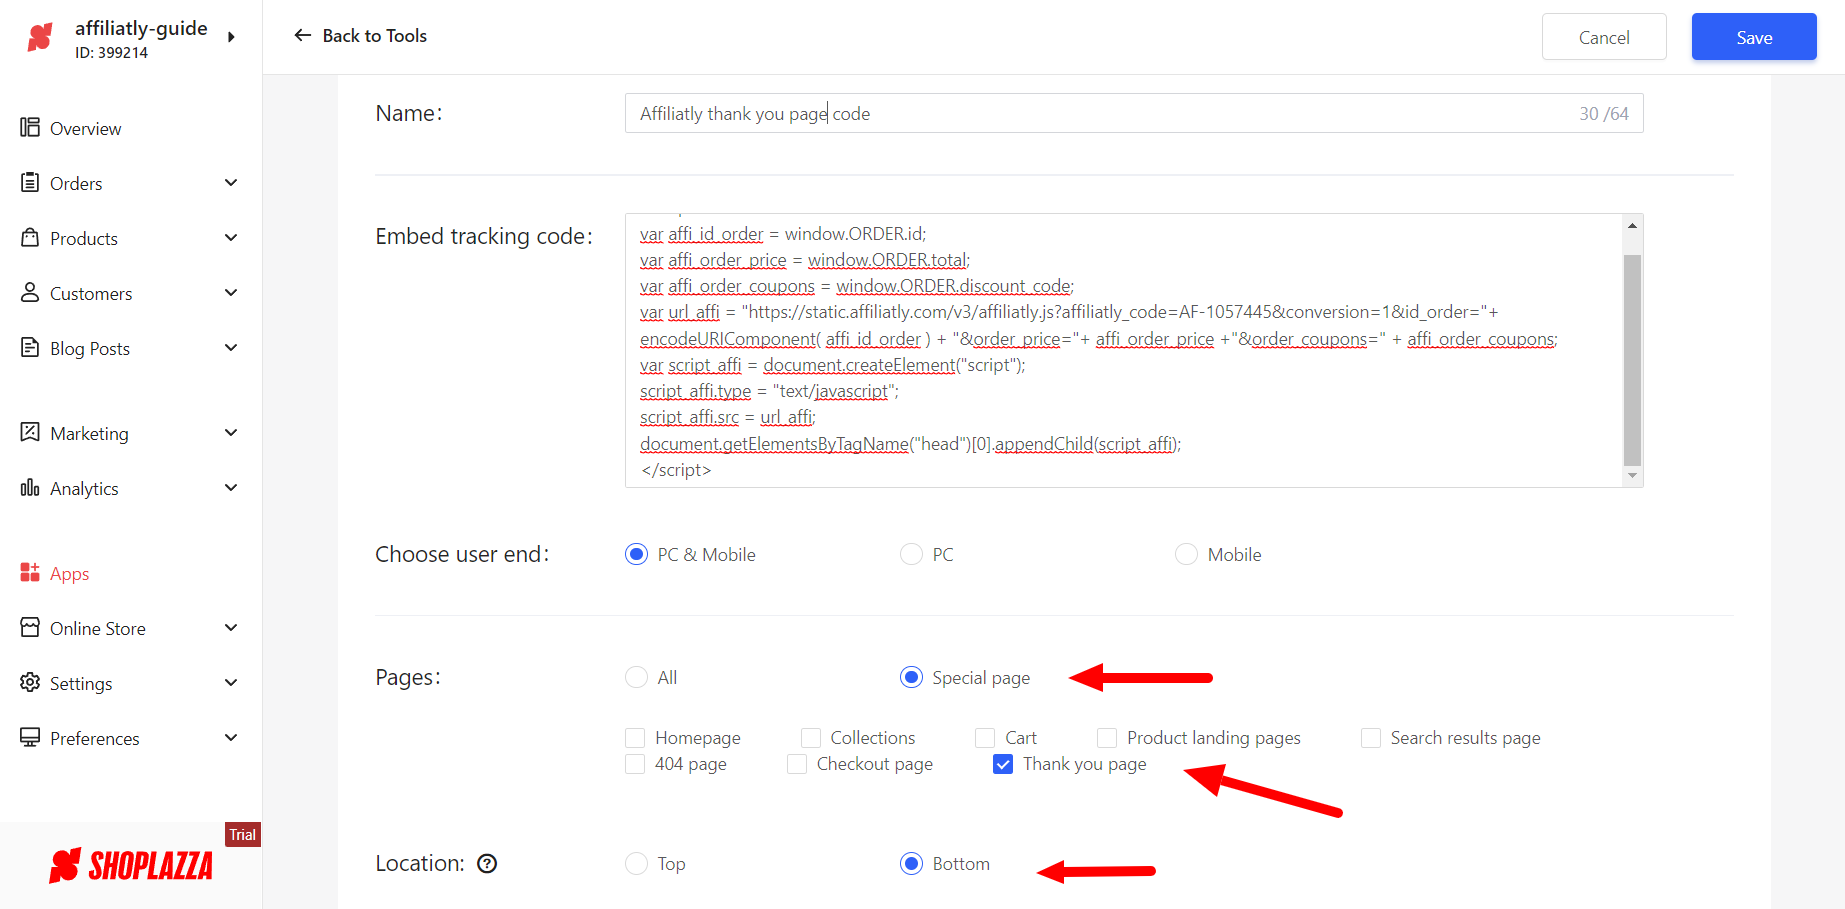Click the Settings gear icon
The height and width of the screenshot is (909, 1845).
pos(30,682)
